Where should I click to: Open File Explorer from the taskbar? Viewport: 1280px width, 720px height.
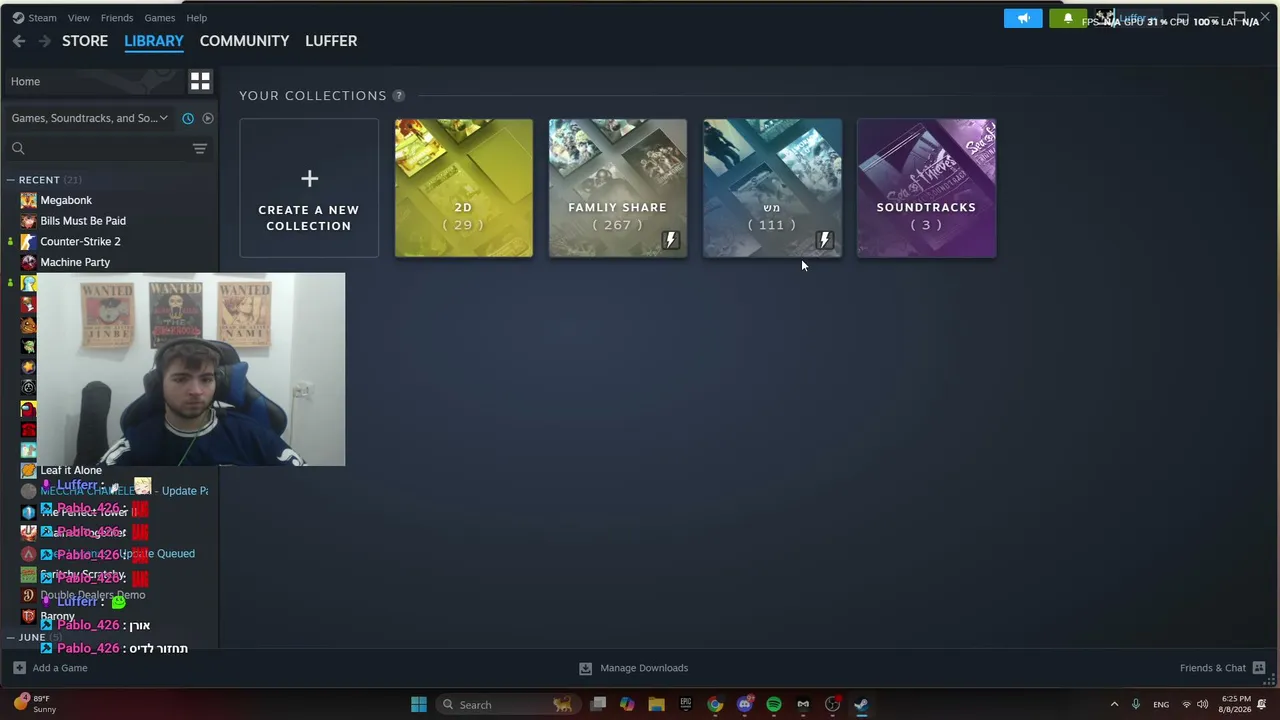(x=656, y=705)
